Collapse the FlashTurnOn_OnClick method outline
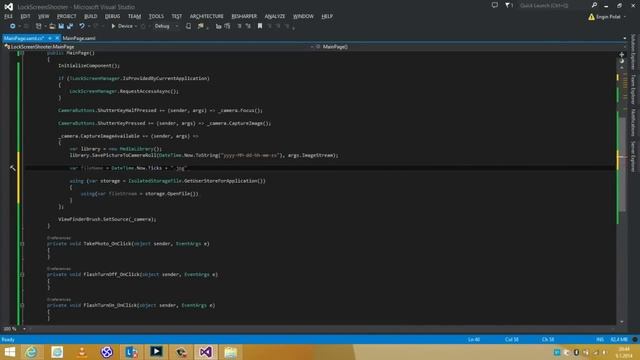Screen dimensions: 640x360 (x=22, y=305)
